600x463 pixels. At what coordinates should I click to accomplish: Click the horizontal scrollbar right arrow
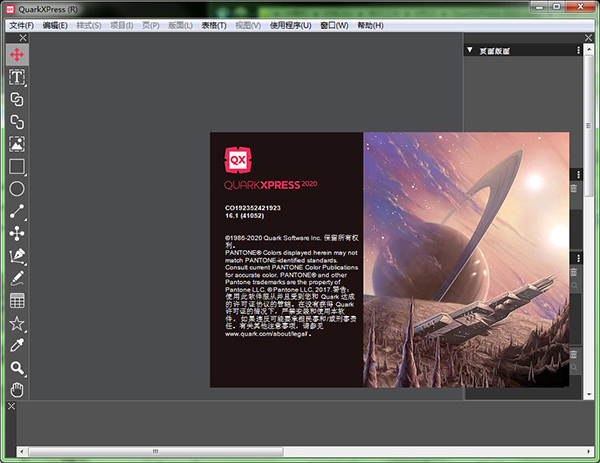click(589, 452)
